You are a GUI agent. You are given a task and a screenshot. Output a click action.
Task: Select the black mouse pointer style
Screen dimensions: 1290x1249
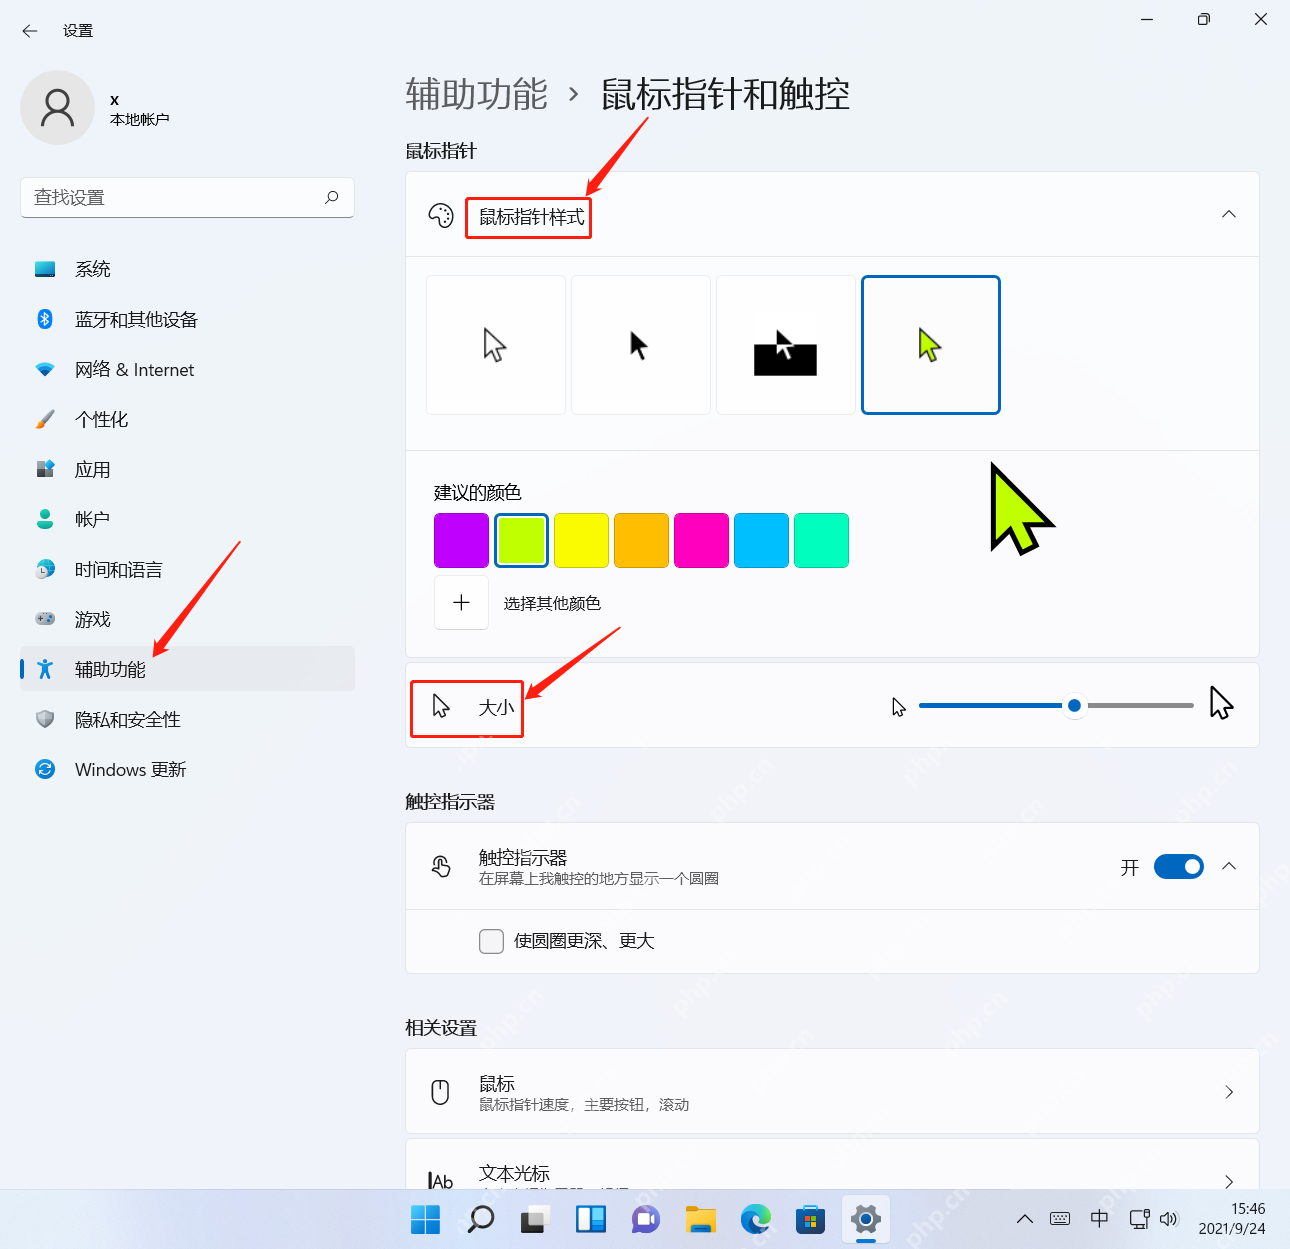[x=641, y=345]
